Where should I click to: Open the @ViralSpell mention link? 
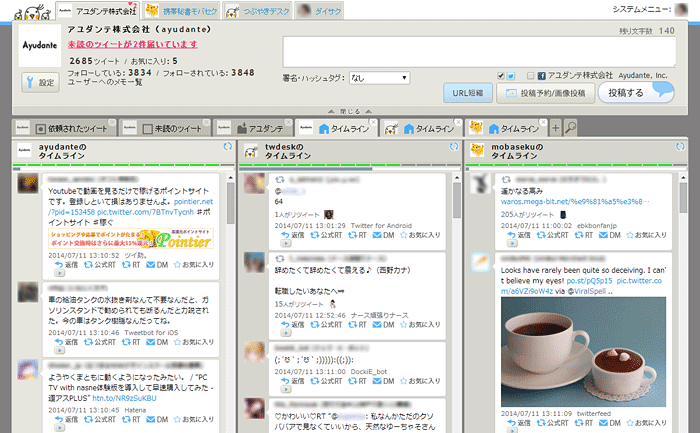pyautogui.click(x=587, y=291)
